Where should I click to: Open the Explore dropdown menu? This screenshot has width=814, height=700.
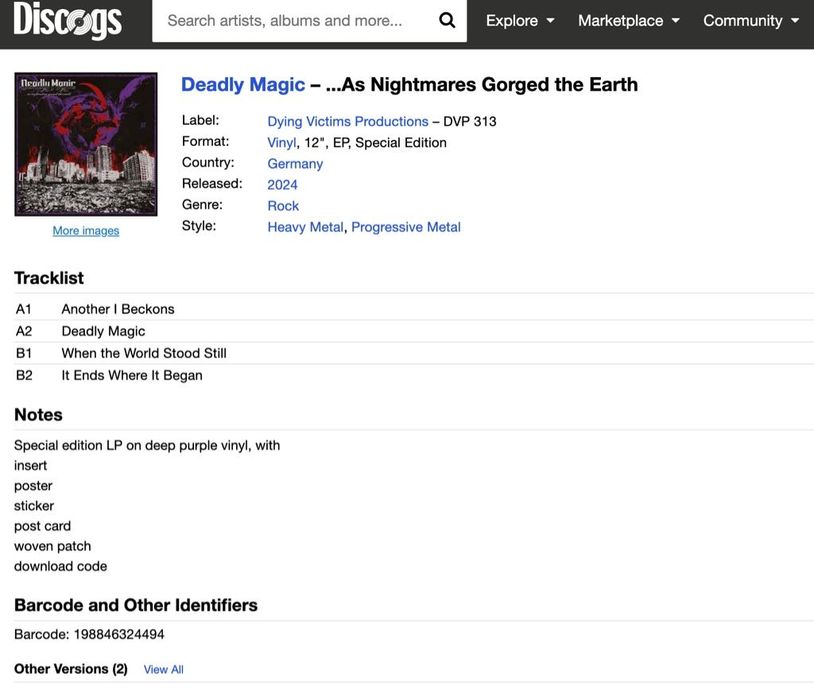(x=520, y=20)
